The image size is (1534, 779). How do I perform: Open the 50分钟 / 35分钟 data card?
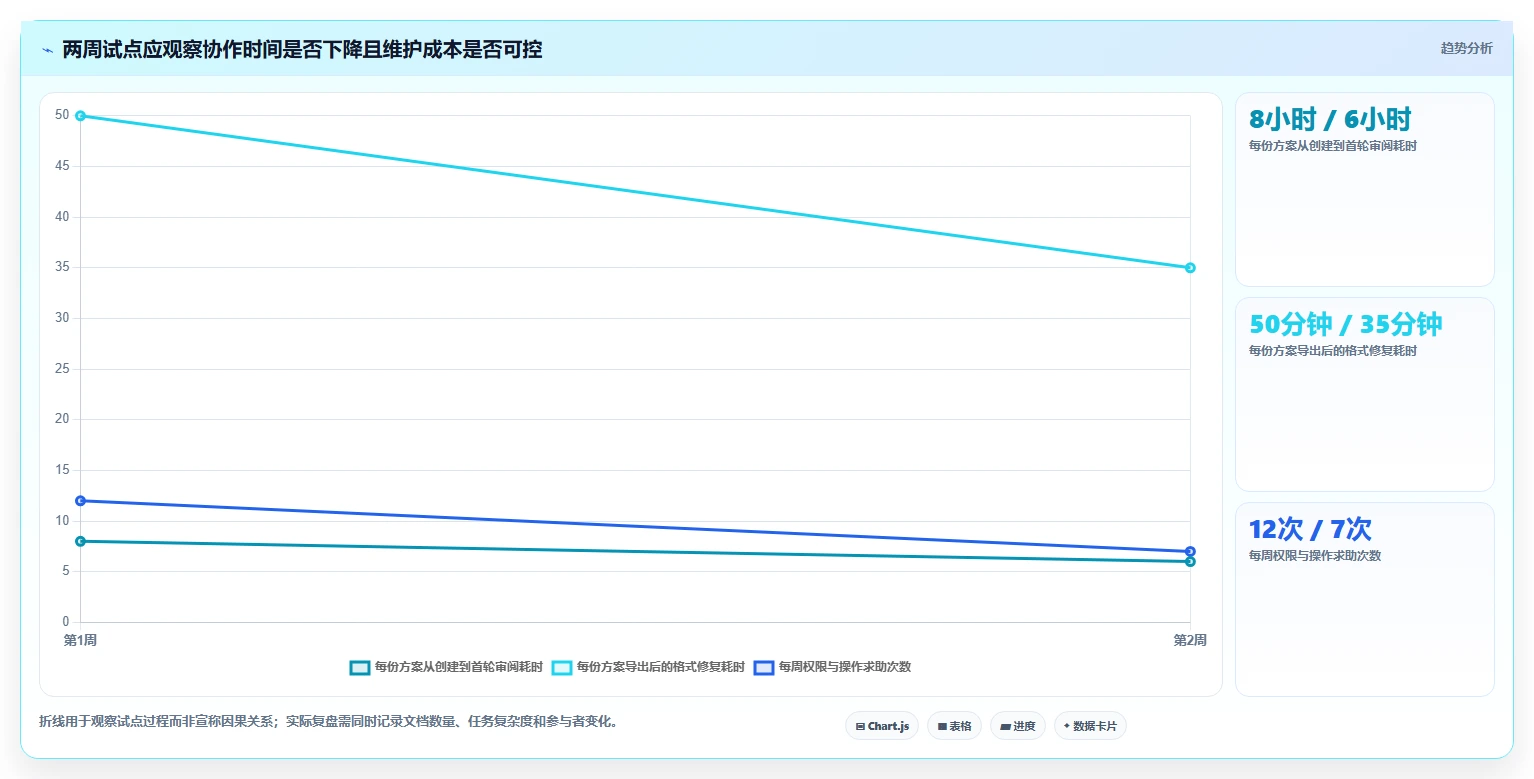pyautogui.click(x=1365, y=395)
